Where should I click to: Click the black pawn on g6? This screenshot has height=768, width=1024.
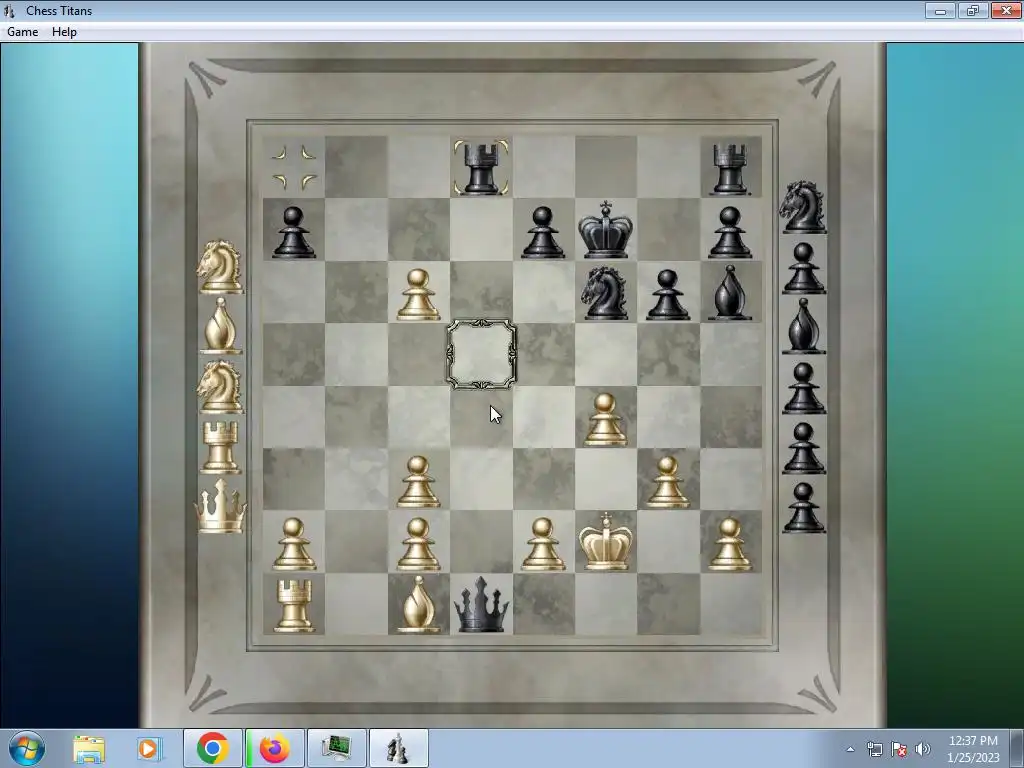pyautogui.click(x=667, y=295)
